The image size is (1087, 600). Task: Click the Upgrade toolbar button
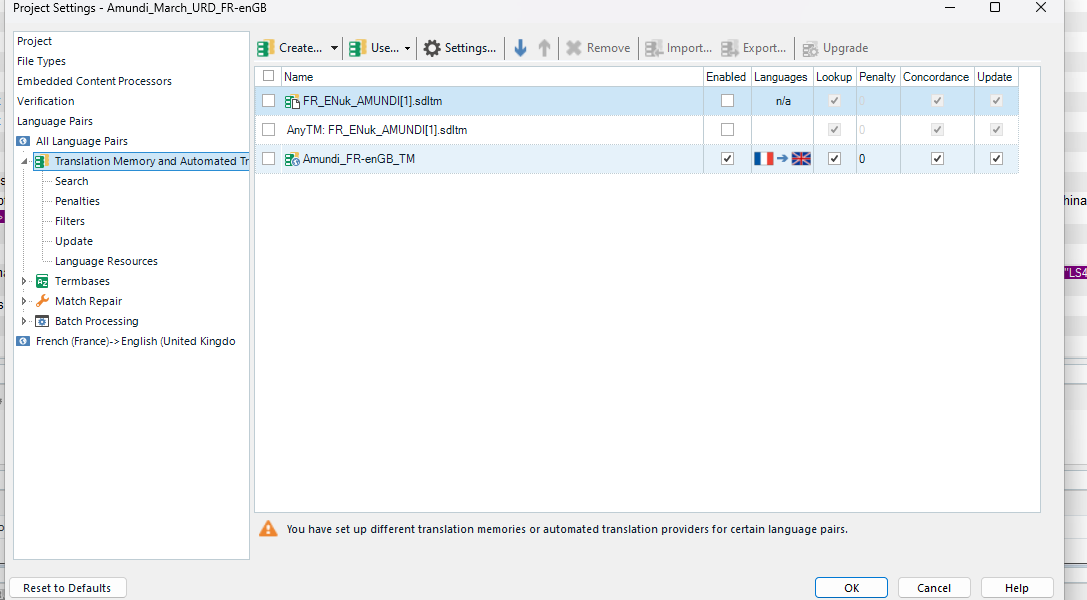835,48
